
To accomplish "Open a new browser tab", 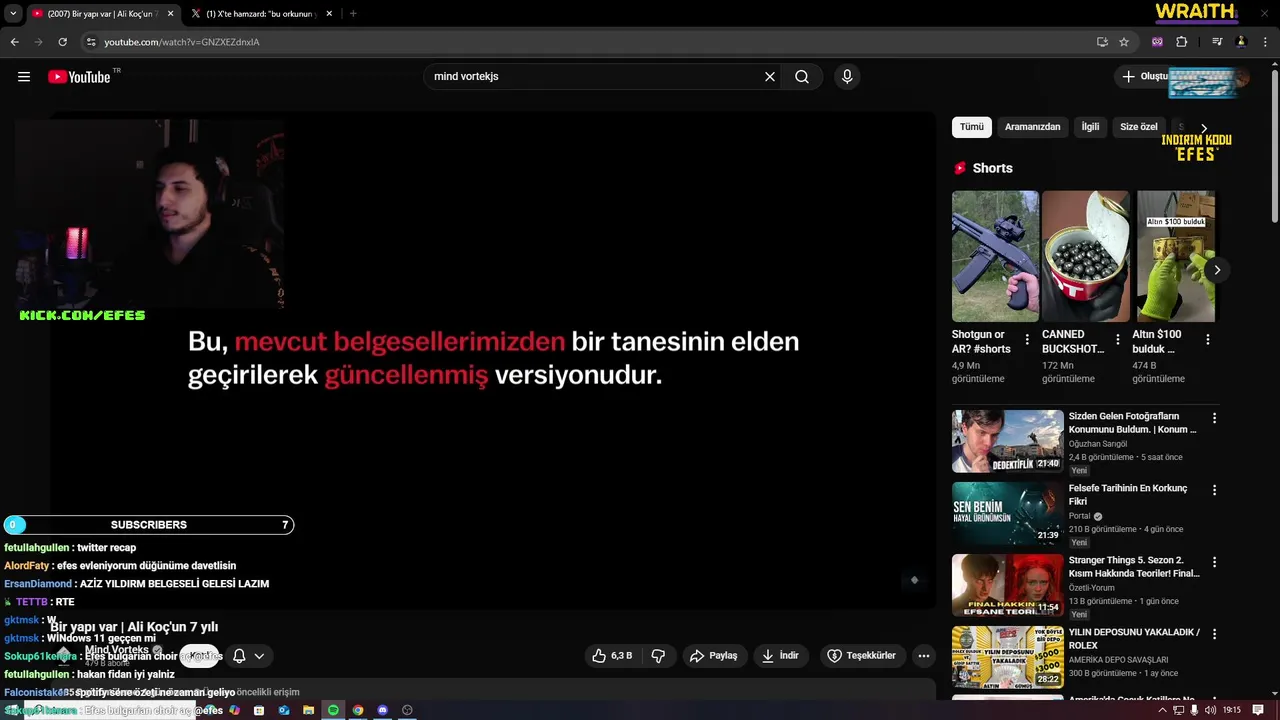I will pos(353,14).
